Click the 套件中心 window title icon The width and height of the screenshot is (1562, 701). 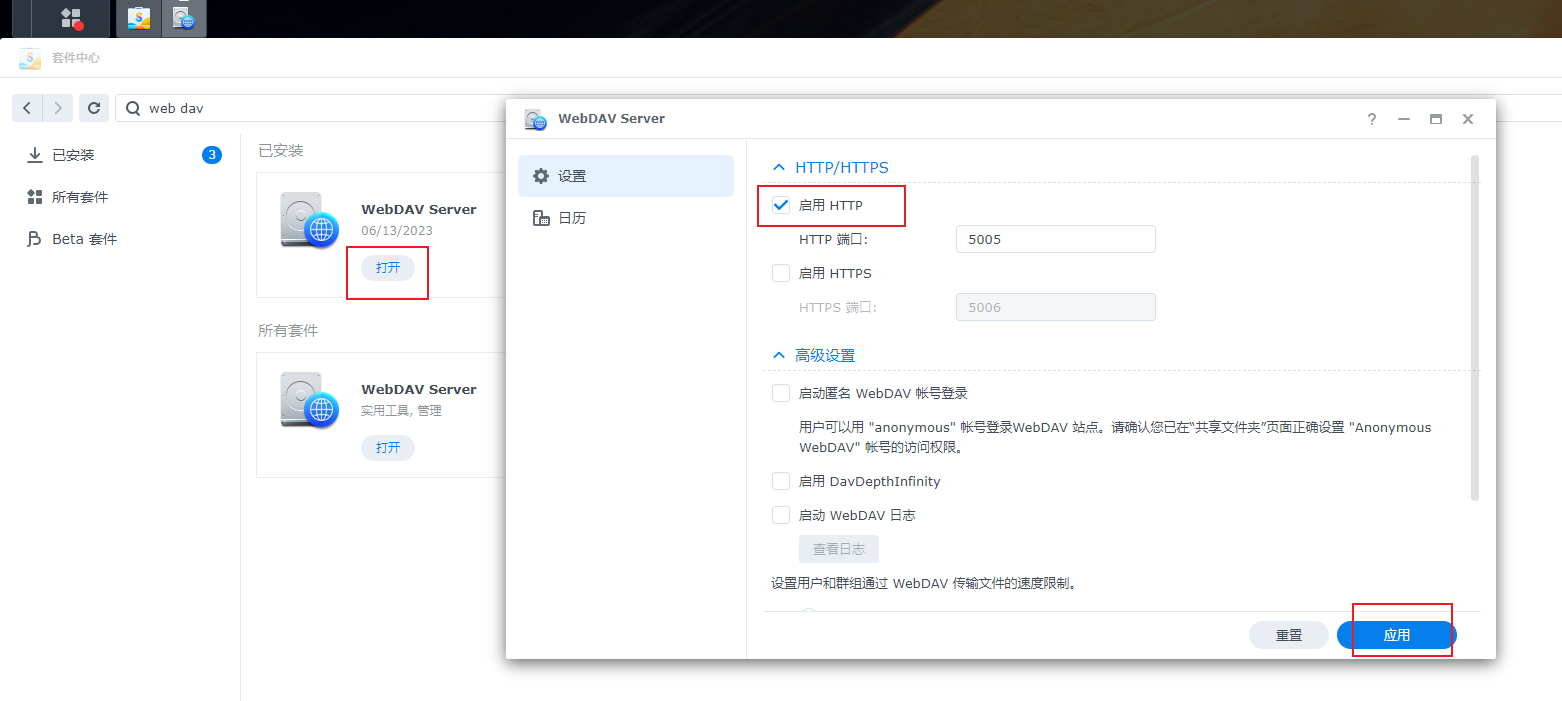click(30, 58)
